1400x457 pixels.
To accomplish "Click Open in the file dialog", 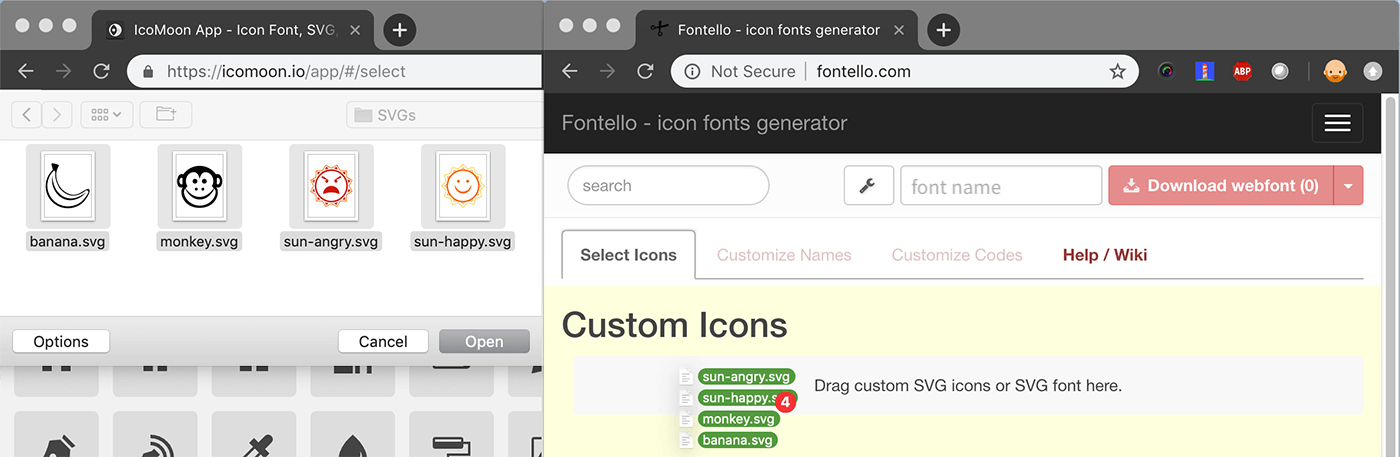I will click(484, 341).
